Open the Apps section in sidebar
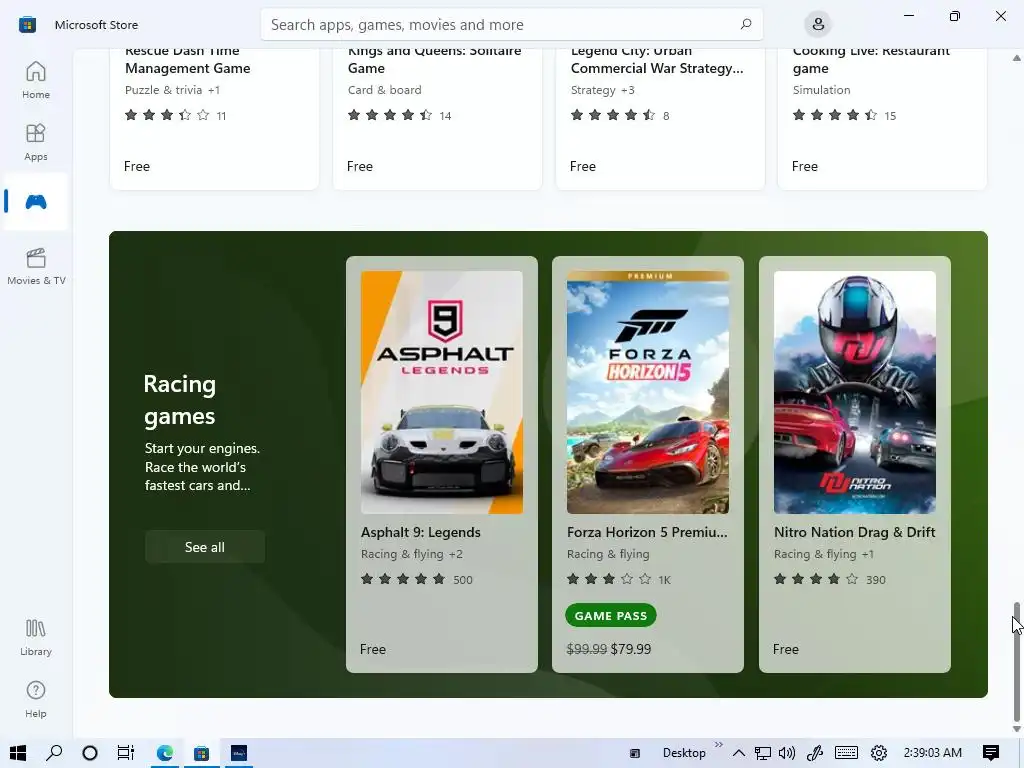This screenshot has width=1024, height=768. [x=36, y=142]
